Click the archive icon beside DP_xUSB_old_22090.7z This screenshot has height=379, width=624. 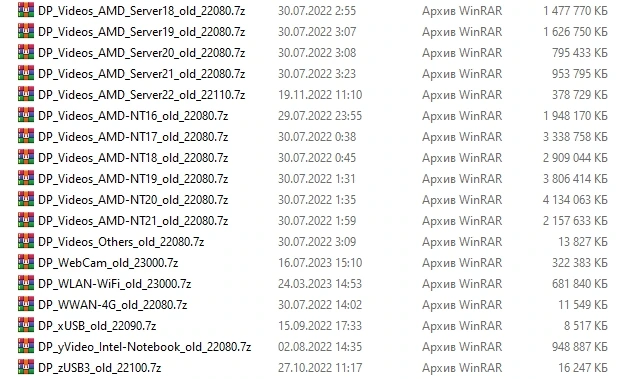click(x=26, y=325)
